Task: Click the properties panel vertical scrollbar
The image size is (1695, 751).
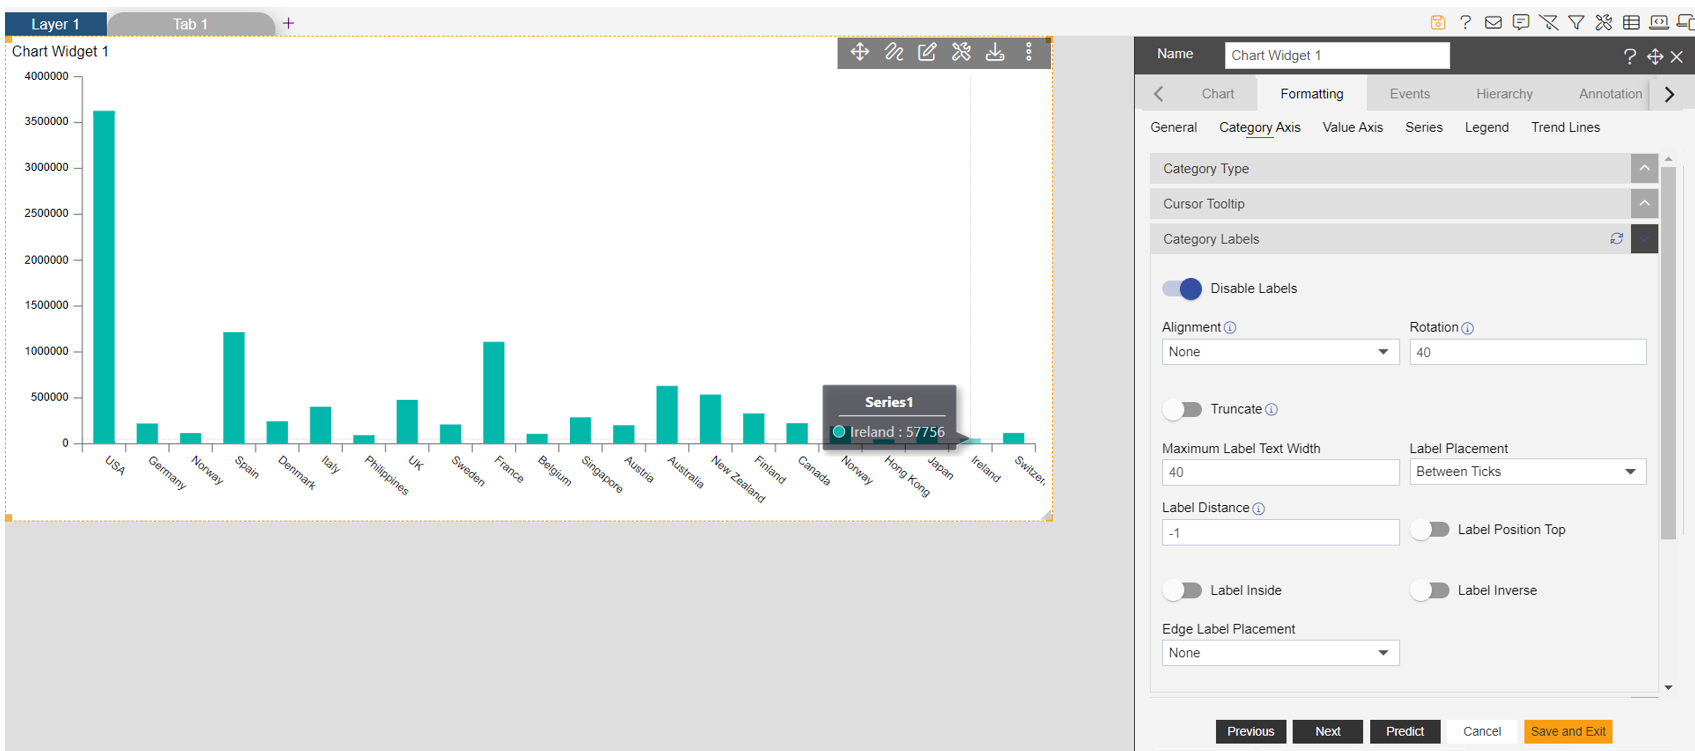Action: pos(1668,353)
